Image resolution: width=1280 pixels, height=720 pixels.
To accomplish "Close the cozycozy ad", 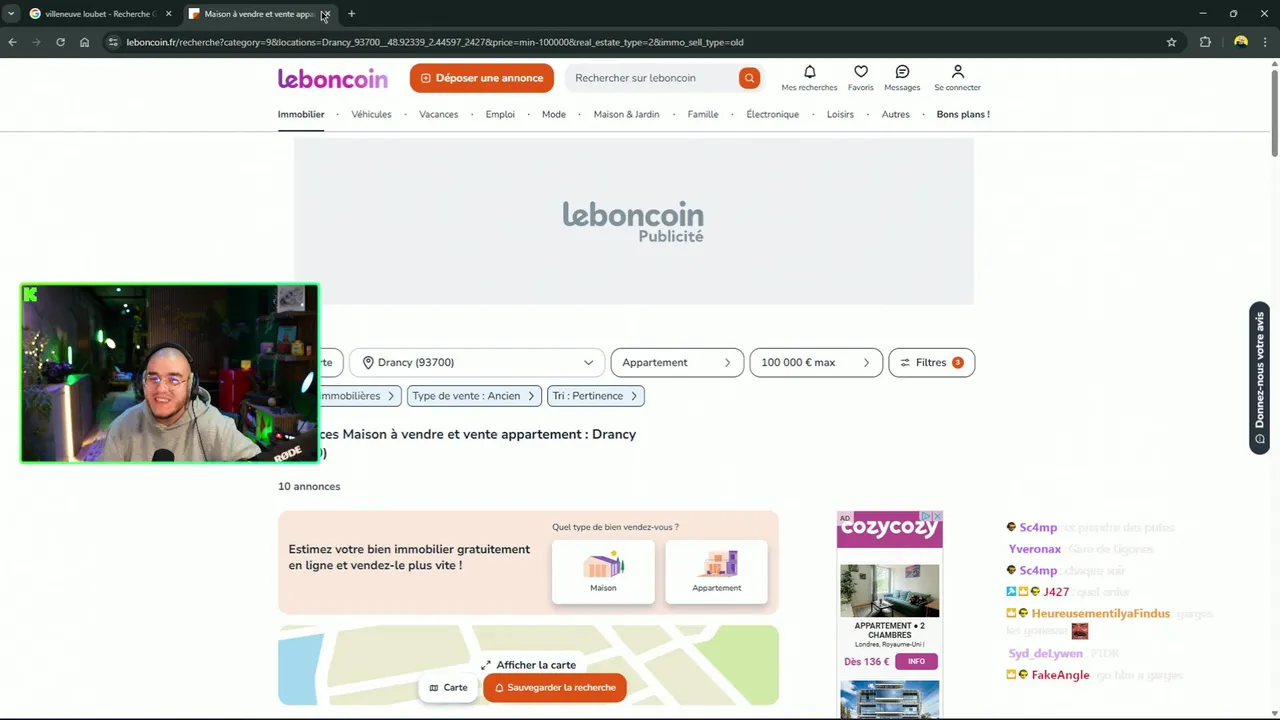I will tap(937, 516).
